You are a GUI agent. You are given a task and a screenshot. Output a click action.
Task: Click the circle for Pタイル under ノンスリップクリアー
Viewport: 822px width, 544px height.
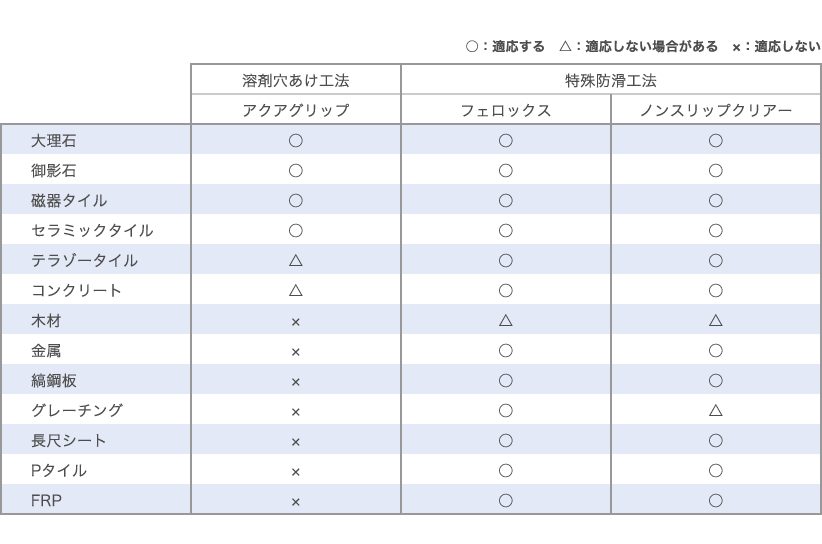point(716,470)
